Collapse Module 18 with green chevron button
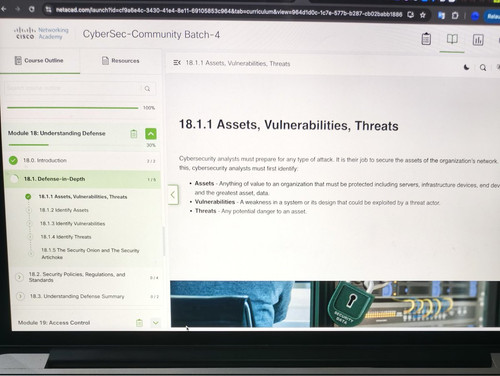Screen dimensions: 500x376 (151, 134)
